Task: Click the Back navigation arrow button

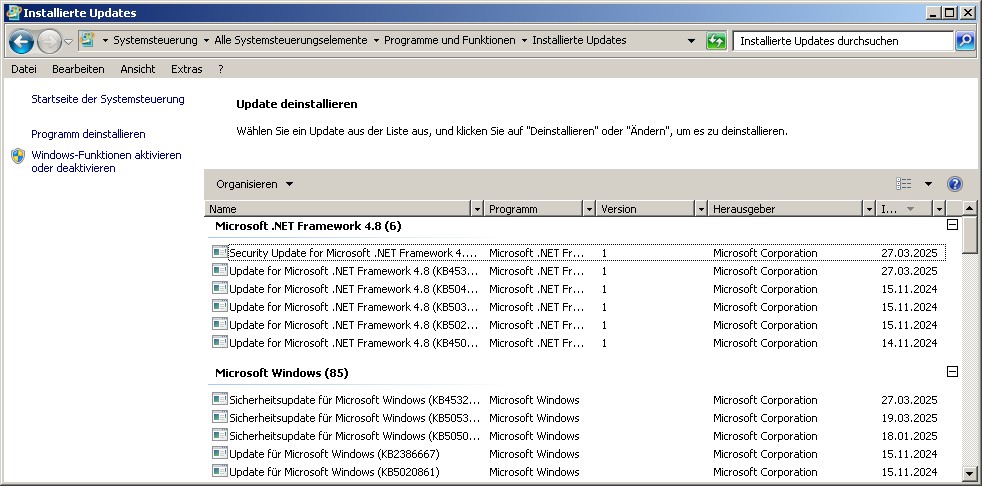Action: point(22,42)
